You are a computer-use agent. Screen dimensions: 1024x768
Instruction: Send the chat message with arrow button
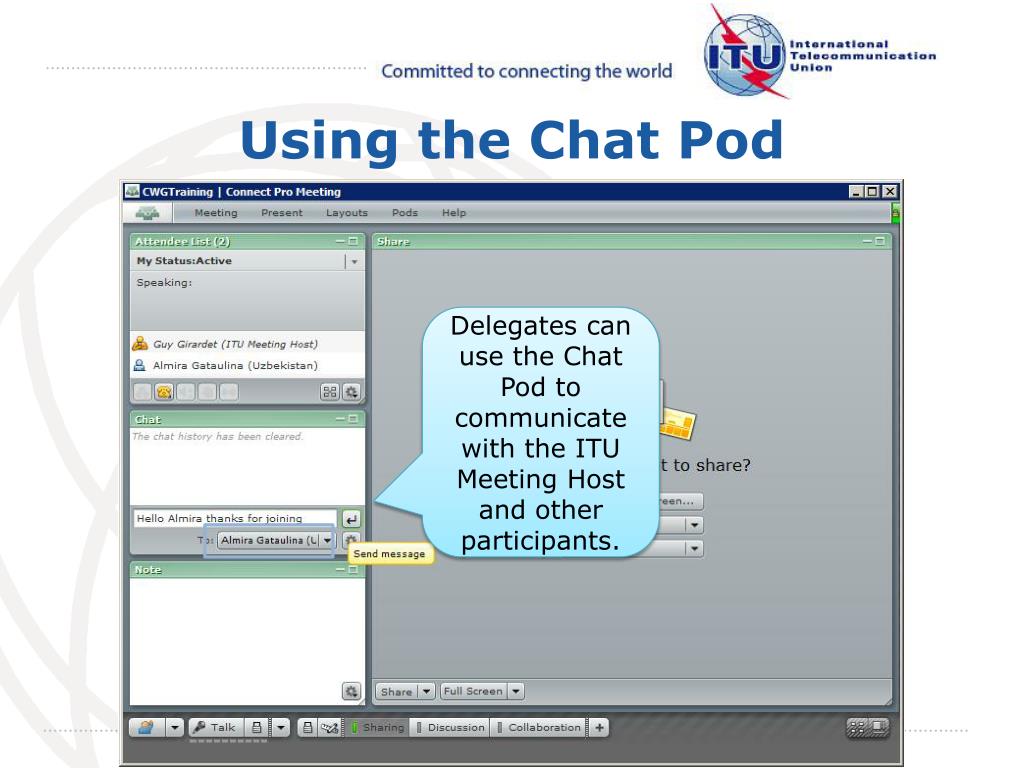click(351, 519)
